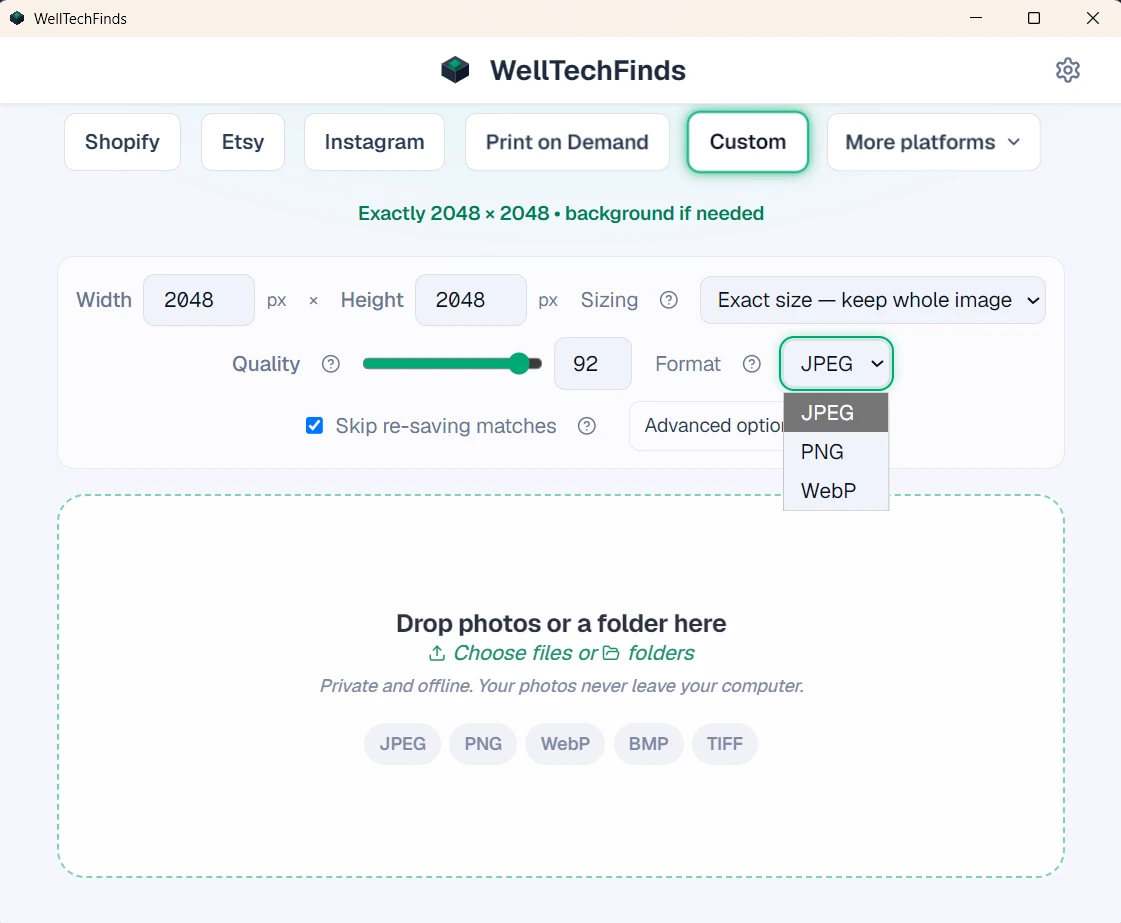
Task: Click the Quality value field showing 92
Action: [593, 363]
